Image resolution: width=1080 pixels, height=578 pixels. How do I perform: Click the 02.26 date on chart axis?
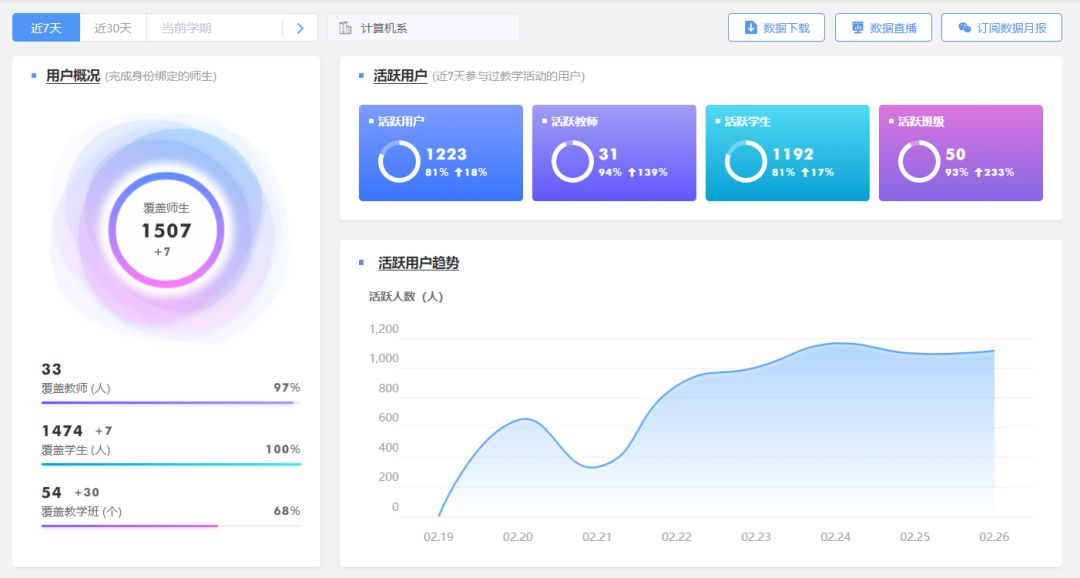coord(994,537)
